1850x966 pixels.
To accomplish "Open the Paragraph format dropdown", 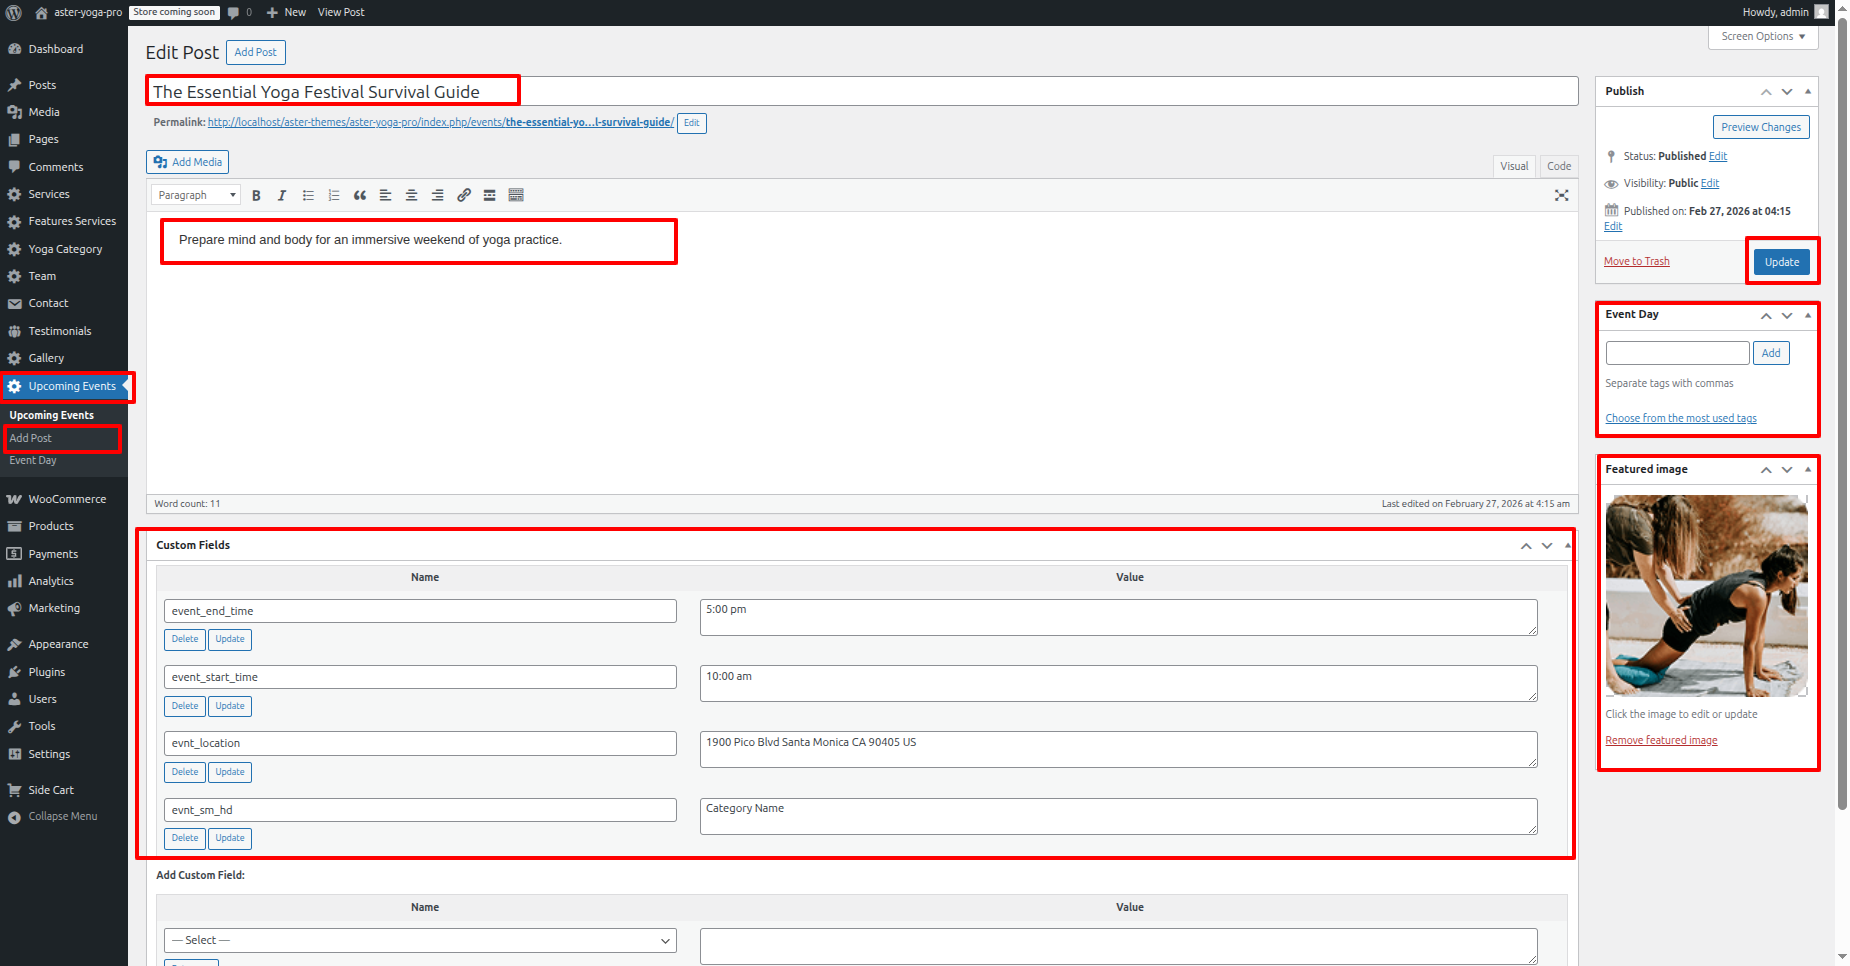I will coord(196,196).
